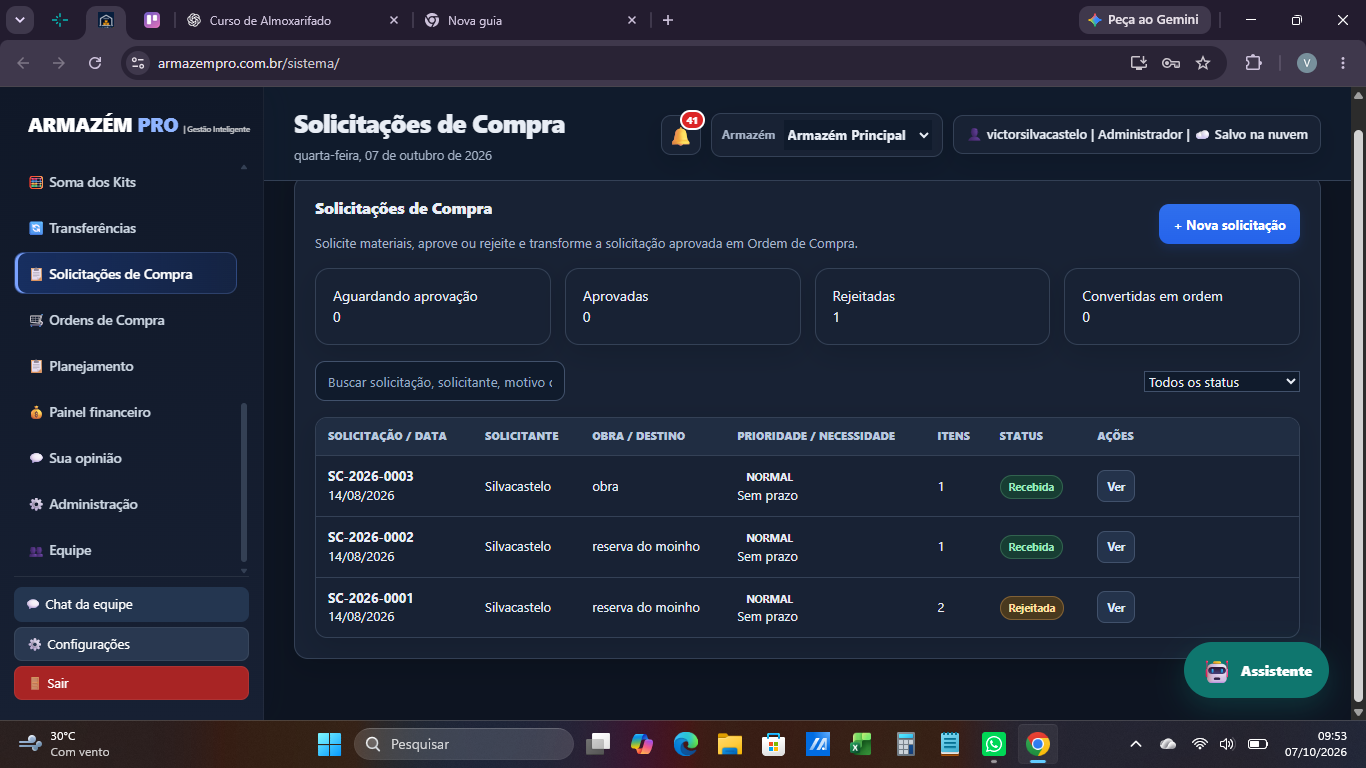Image resolution: width=1366 pixels, height=768 pixels.
Task: Open the Windows Start menu
Action: 329,744
